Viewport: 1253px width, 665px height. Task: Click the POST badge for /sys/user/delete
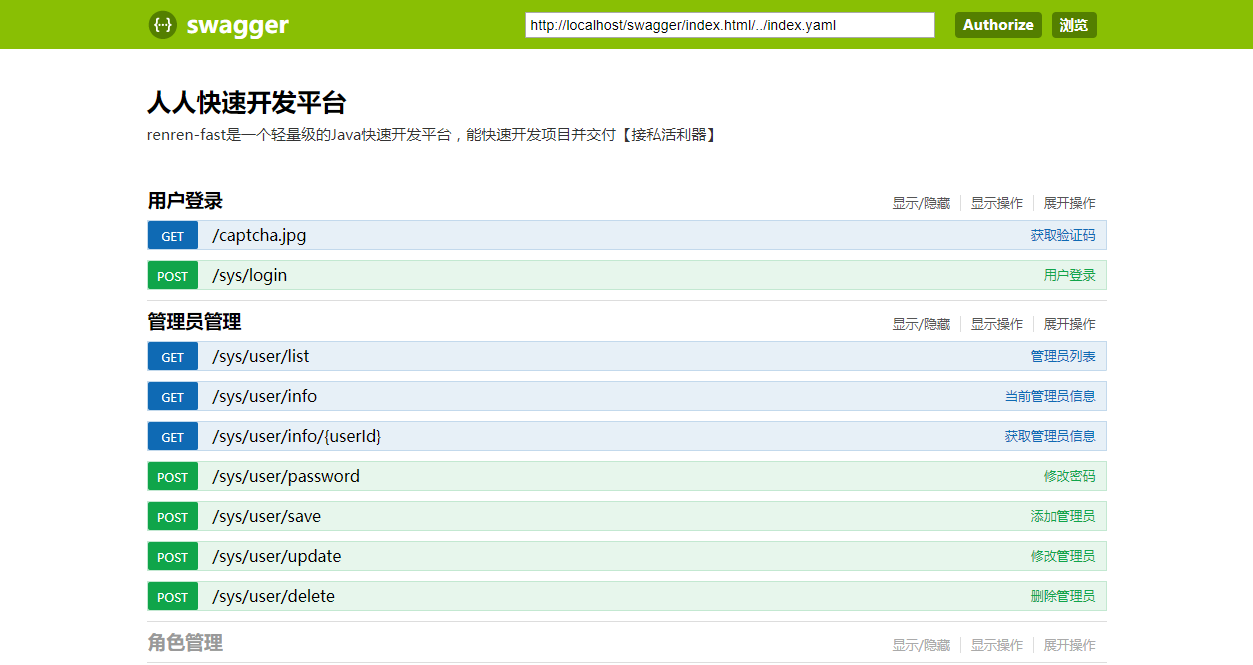pyautogui.click(x=173, y=597)
